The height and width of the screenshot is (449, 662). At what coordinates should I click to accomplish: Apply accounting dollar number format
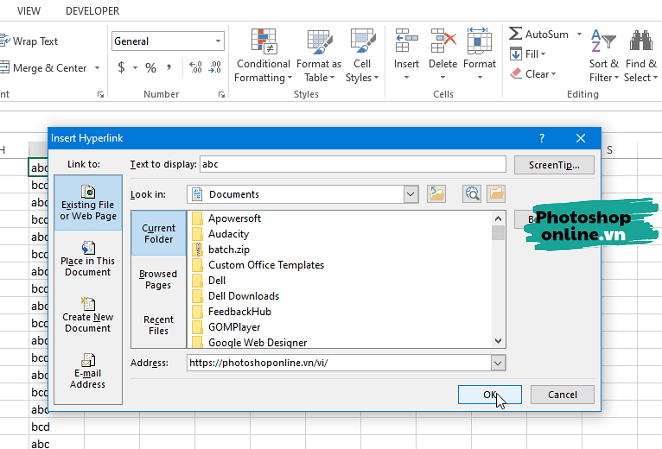[121, 67]
